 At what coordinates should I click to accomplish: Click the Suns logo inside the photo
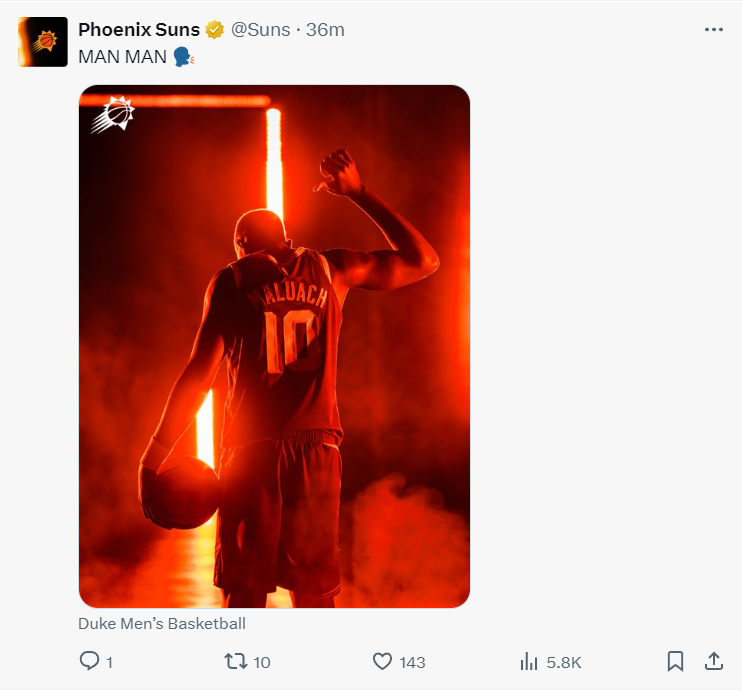coord(112,114)
